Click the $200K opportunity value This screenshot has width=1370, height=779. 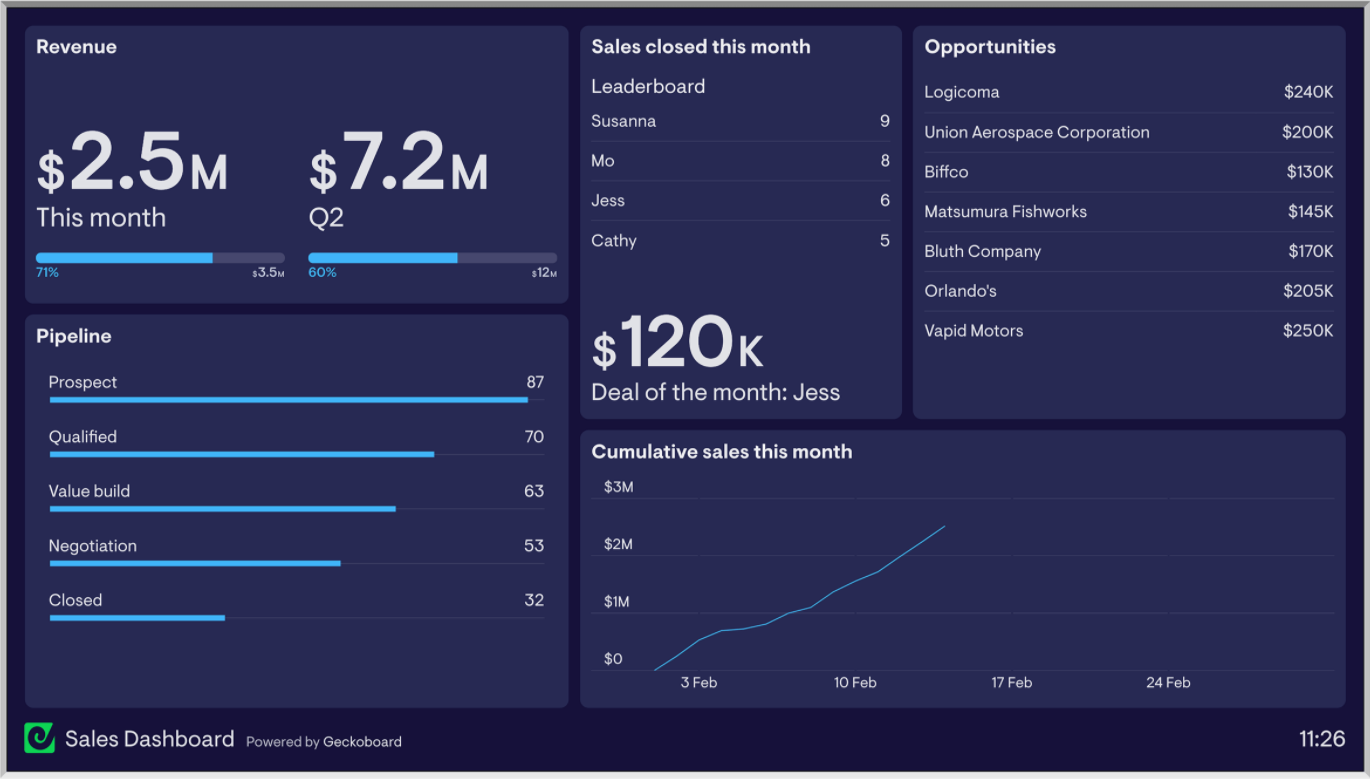[x=1308, y=132]
